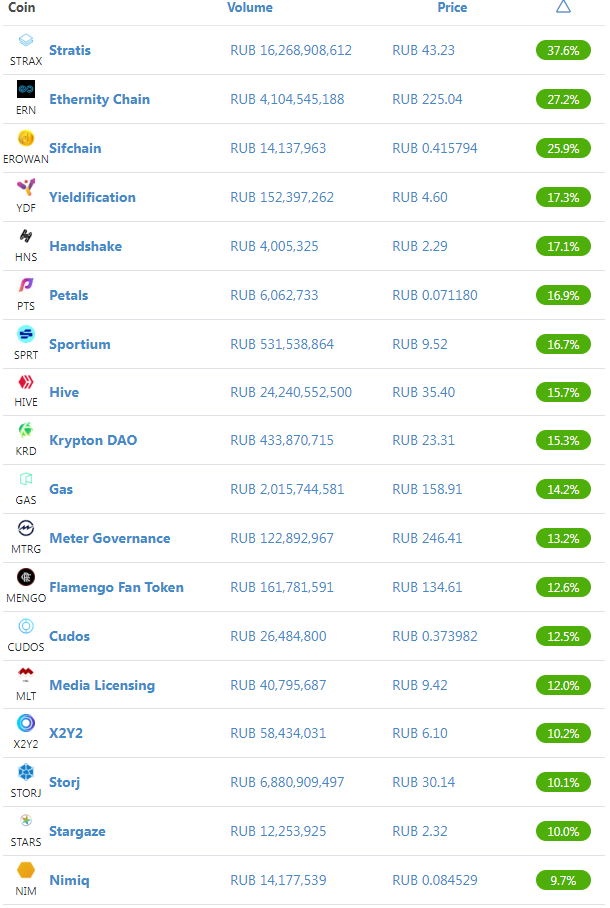Viewport: 610px width, 908px height.
Task: Click the Gas price RUB 158.91
Action: pos(427,489)
